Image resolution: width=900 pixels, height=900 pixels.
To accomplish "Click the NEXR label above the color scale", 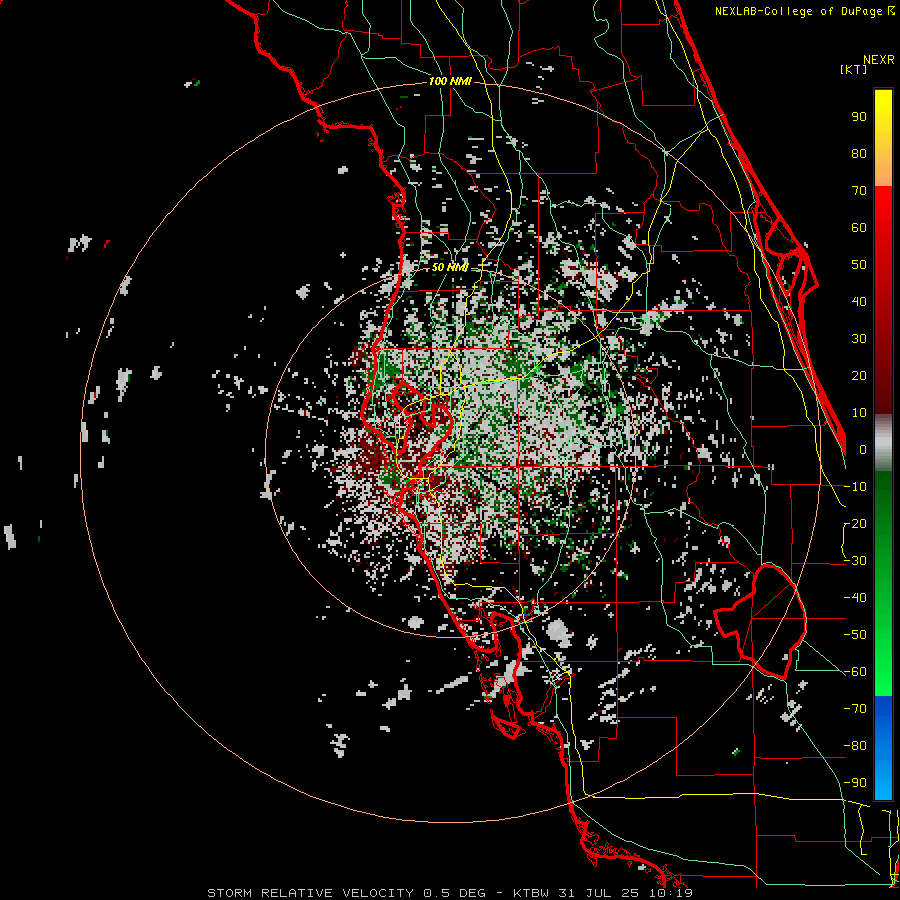I will pyautogui.click(x=879, y=60).
